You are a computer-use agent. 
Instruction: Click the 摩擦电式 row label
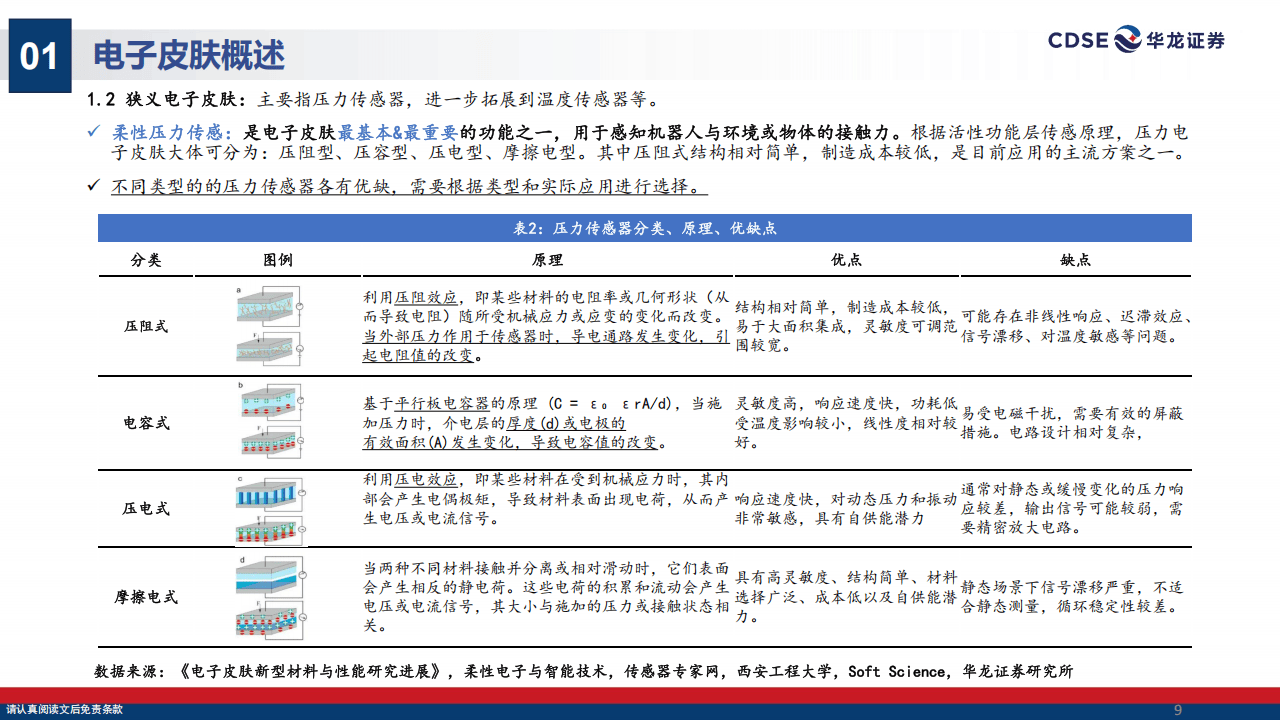146,596
